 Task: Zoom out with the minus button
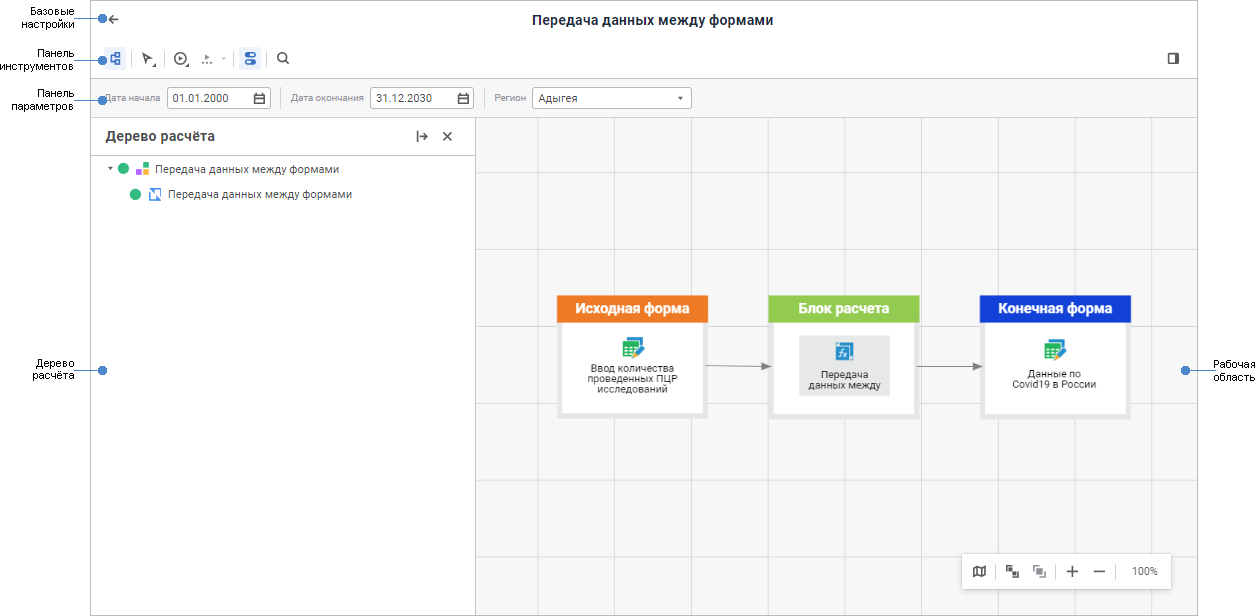click(x=1099, y=571)
